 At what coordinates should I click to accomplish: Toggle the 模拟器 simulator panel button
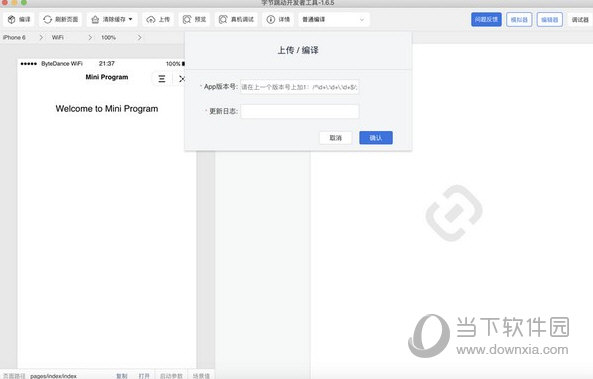tap(519, 19)
